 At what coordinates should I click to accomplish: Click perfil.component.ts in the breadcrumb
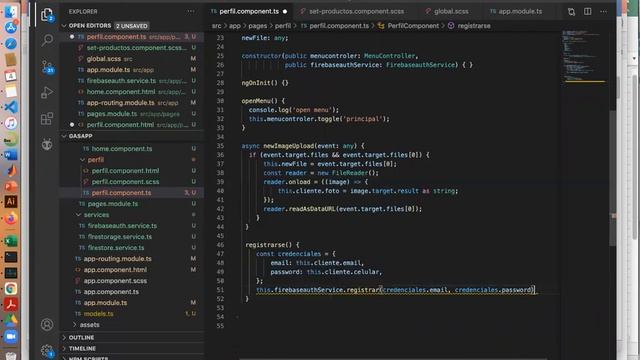339,26
